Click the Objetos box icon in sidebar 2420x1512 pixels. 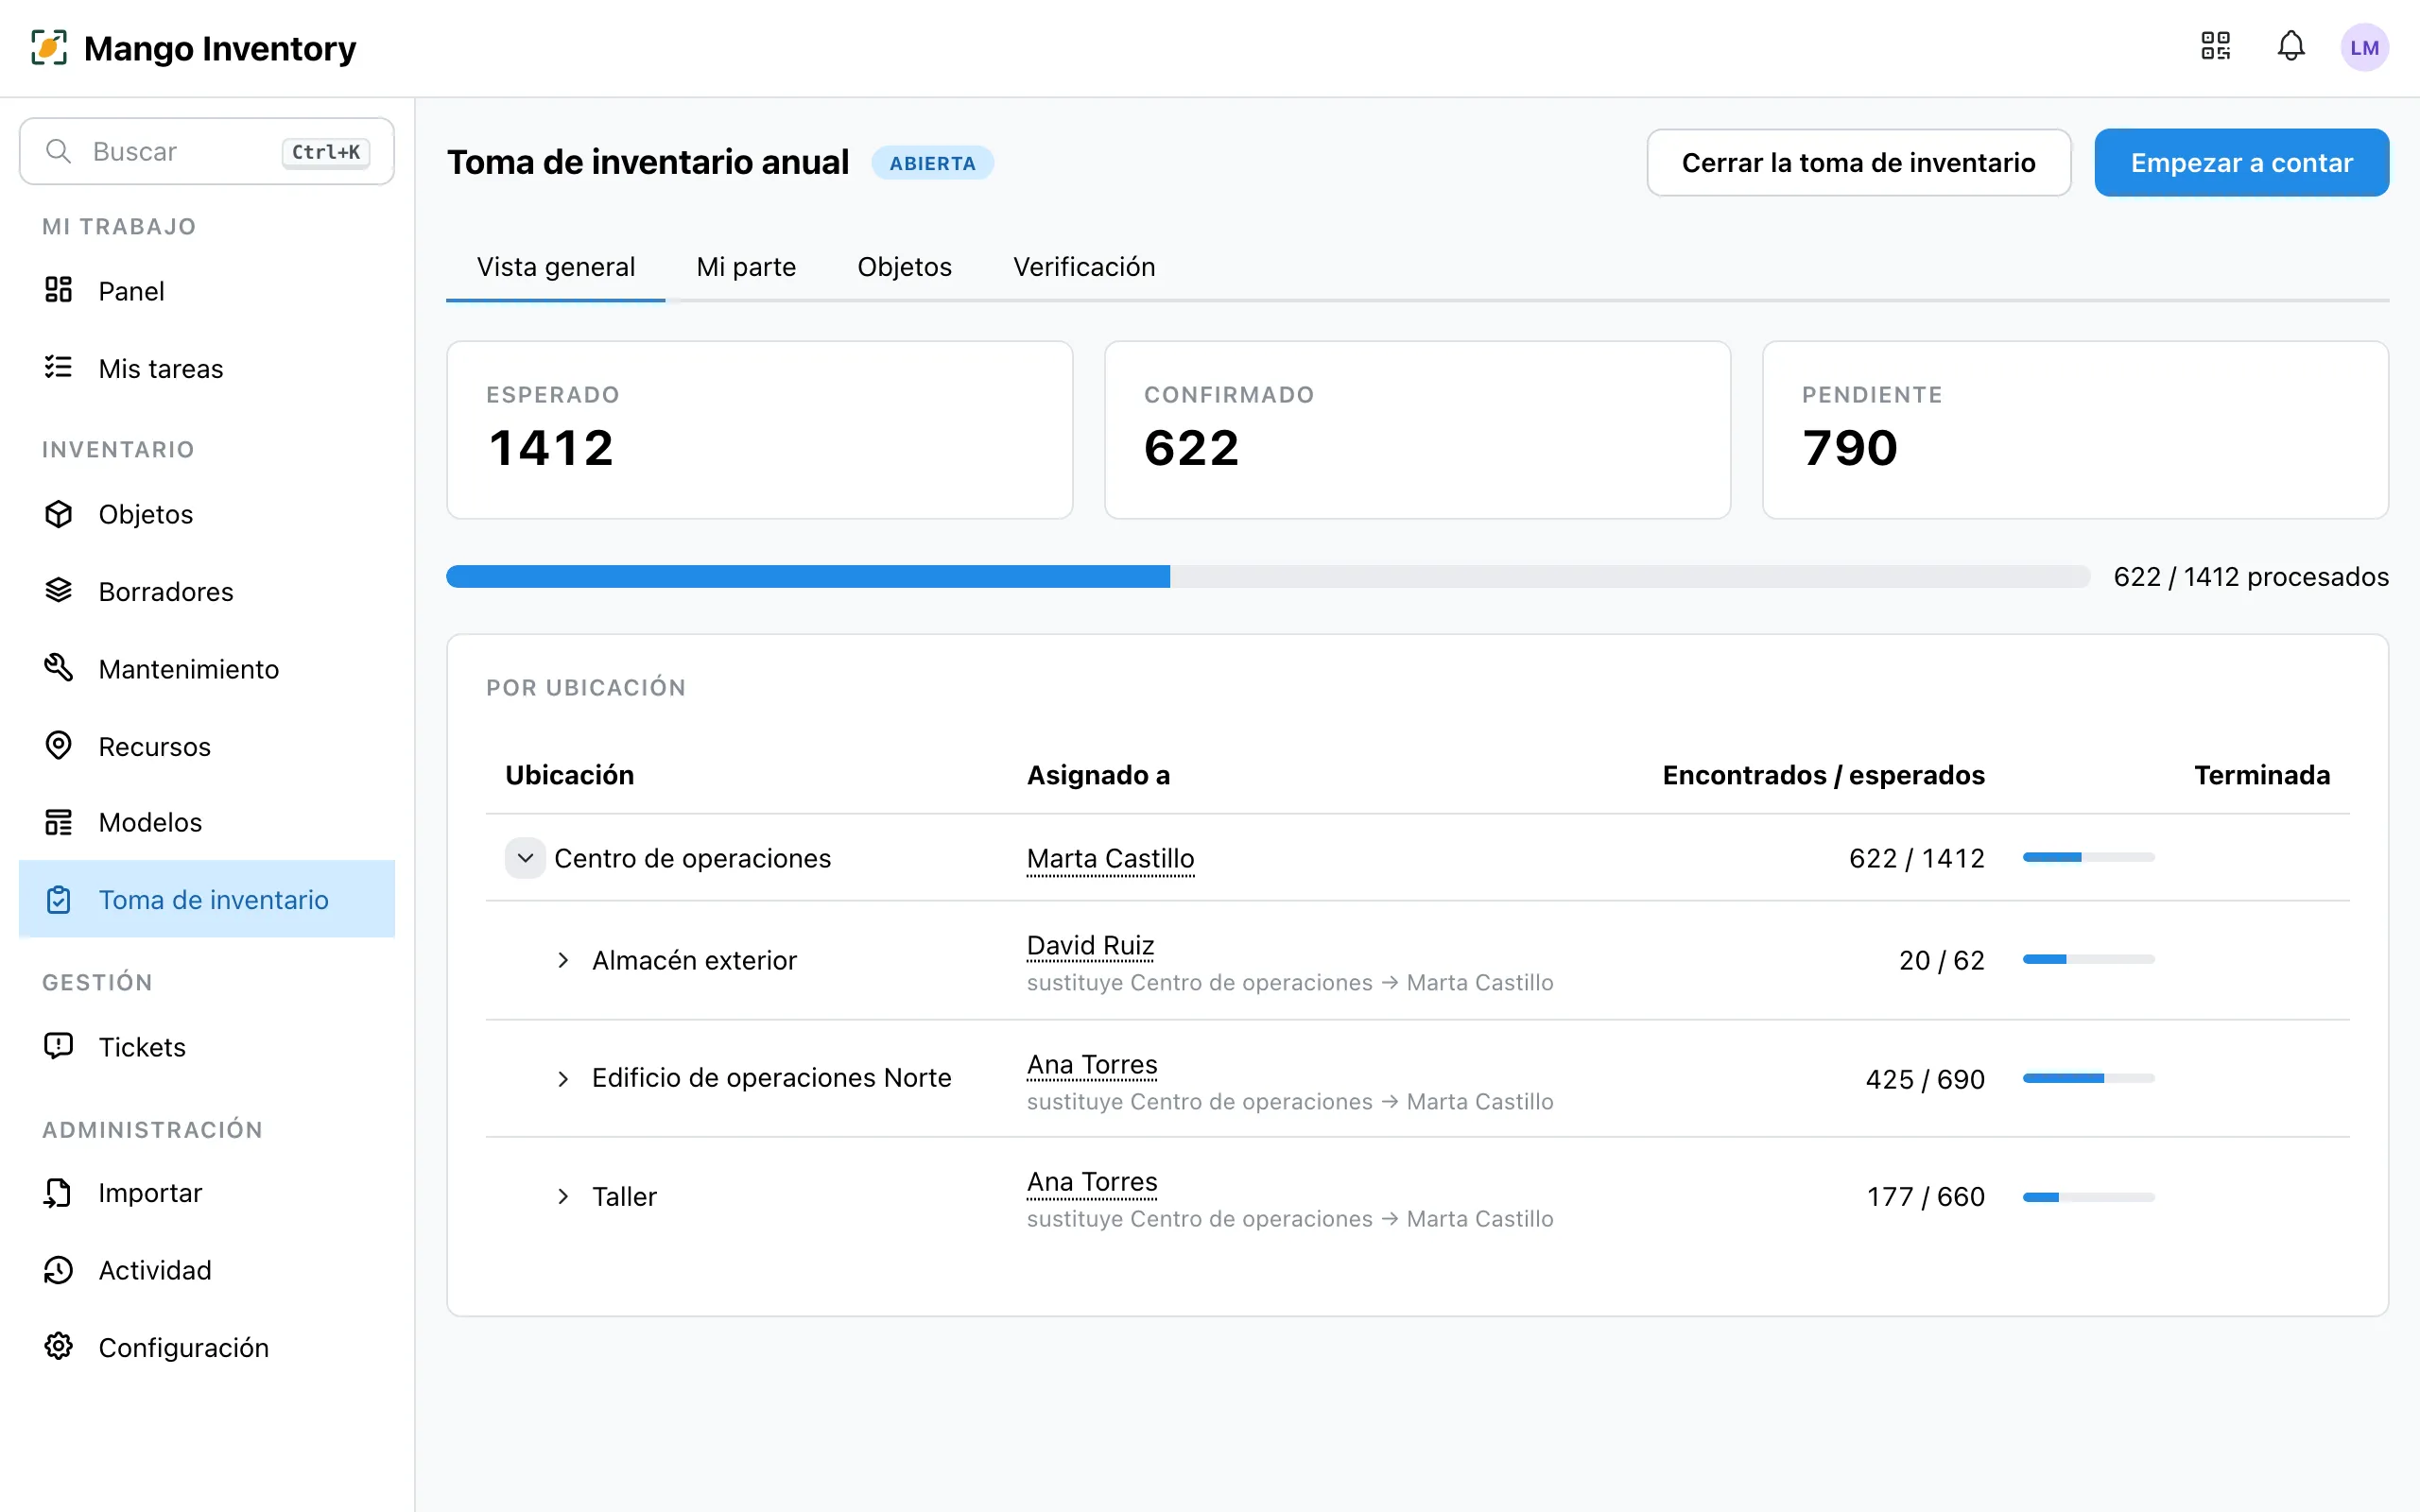coord(59,513)
